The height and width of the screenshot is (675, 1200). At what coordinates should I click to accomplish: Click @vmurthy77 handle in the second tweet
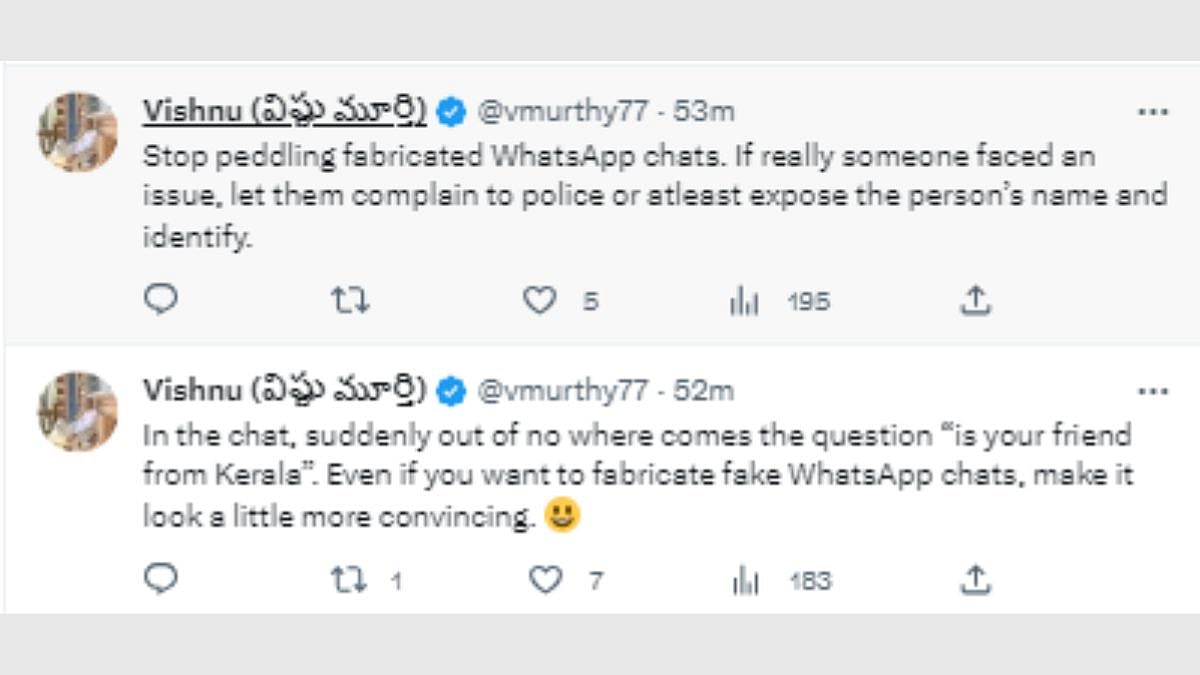(x=562, y=391)
